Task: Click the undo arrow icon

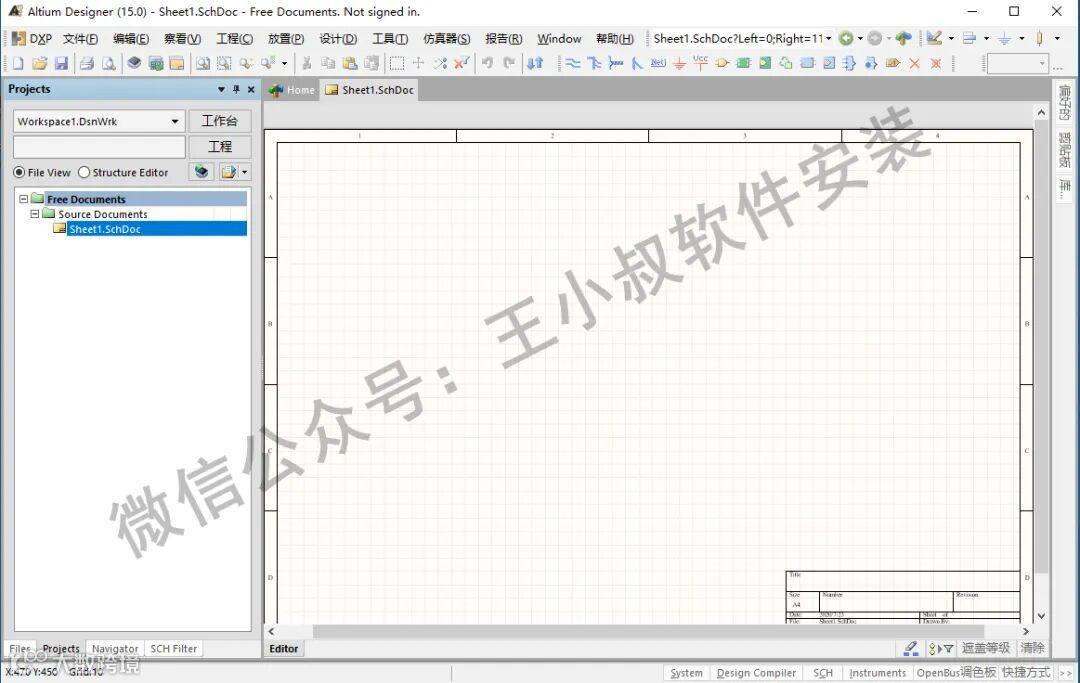Action: [487, 63]
